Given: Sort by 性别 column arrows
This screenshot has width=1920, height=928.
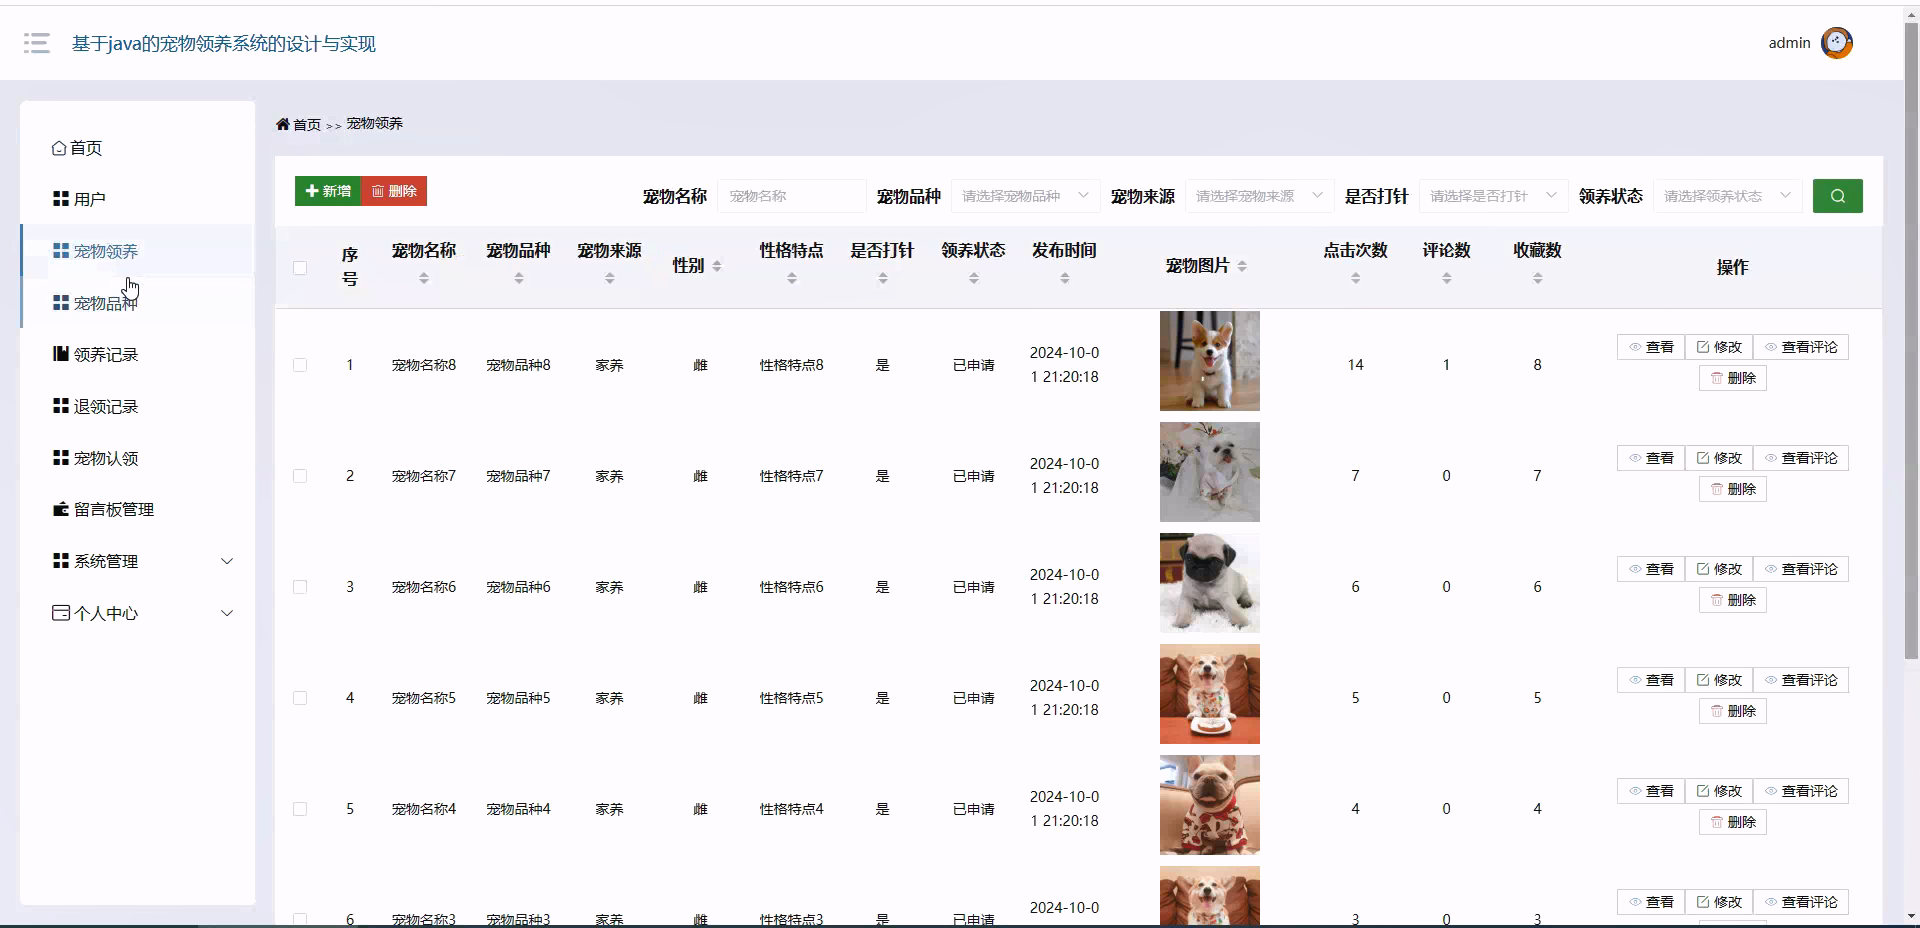Looking at the screenshot, I should pos(717,266).
